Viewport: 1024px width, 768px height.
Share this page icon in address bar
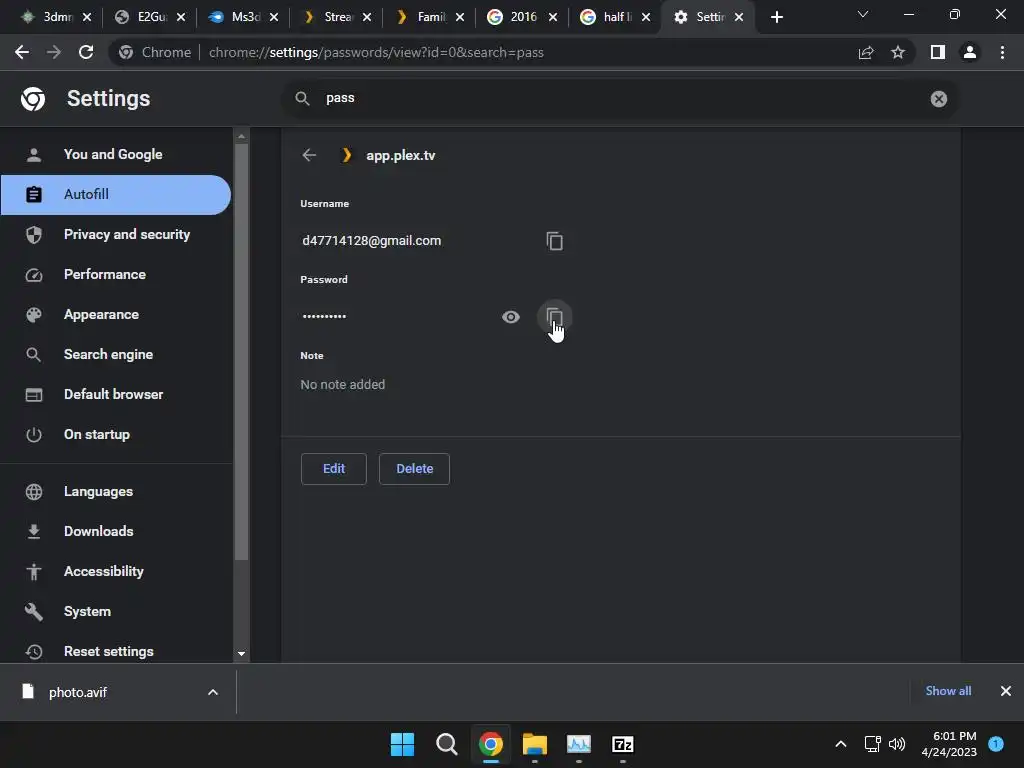pyautogui.click(x=866, y=52)
